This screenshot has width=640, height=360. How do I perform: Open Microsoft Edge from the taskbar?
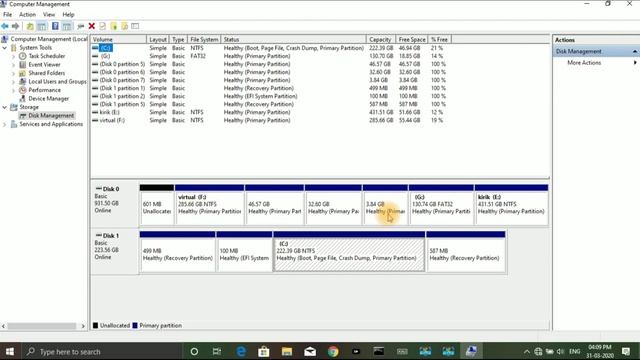pyautogui.click(x=241, y=351)
